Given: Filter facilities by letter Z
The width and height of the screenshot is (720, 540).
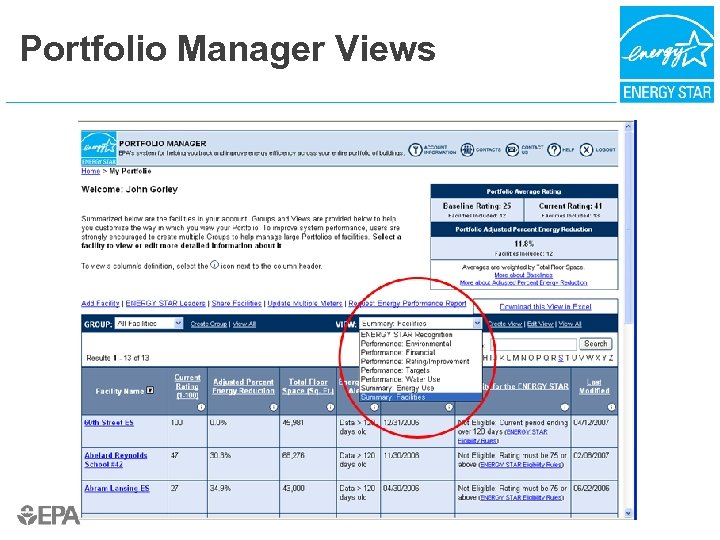Looking at the screenshot, I should click(611, 358).
